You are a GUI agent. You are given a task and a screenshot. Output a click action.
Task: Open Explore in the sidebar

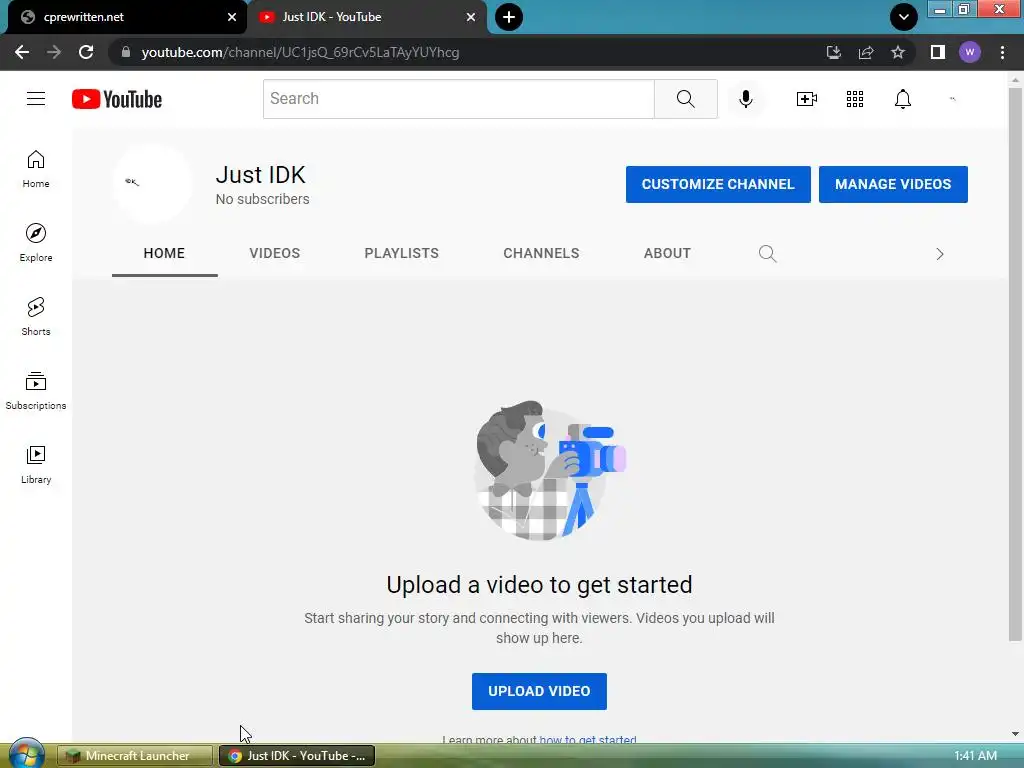coord(36,243)
